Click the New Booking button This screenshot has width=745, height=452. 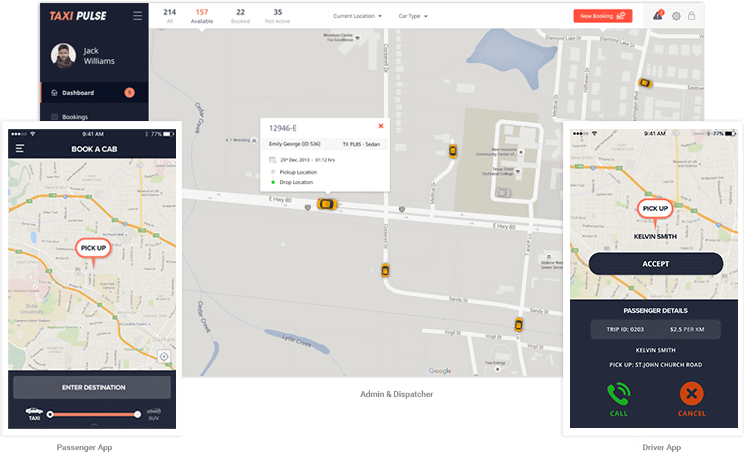click(602, 16)
